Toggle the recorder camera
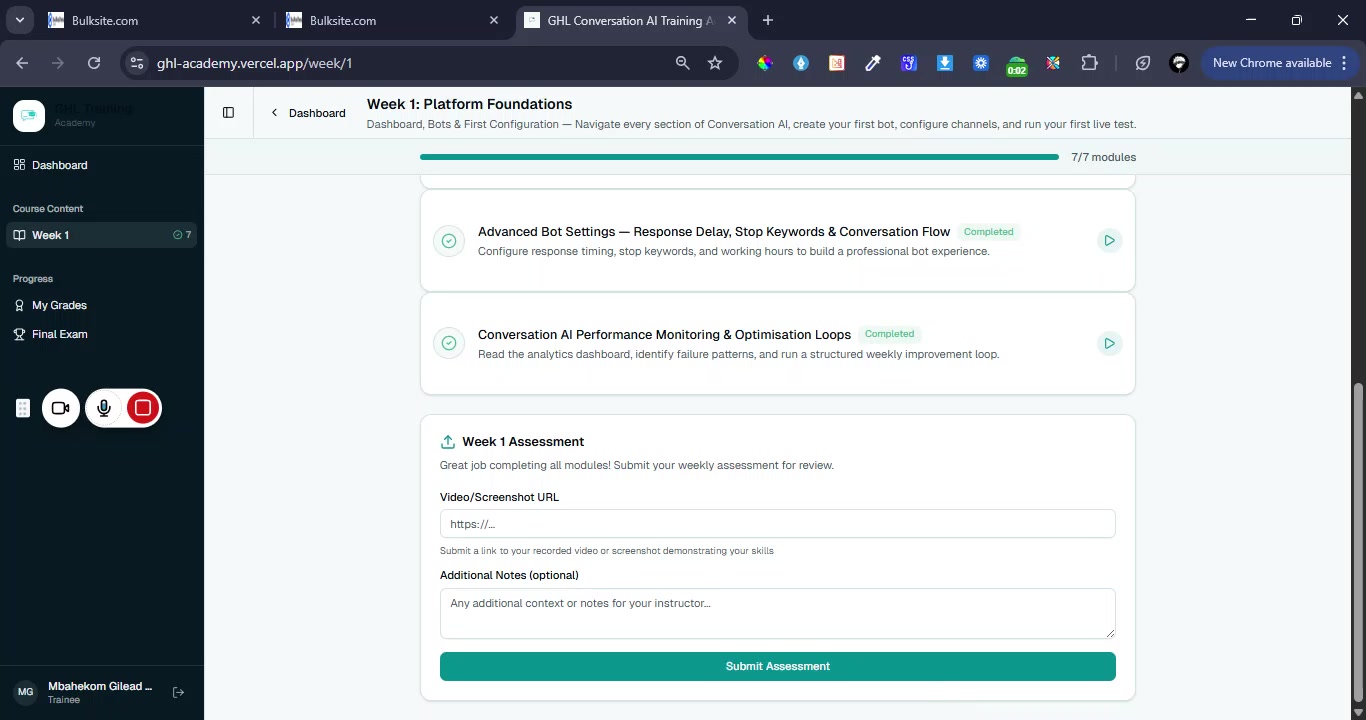The height and width of the screenshot is (720, 1366). 61,408
